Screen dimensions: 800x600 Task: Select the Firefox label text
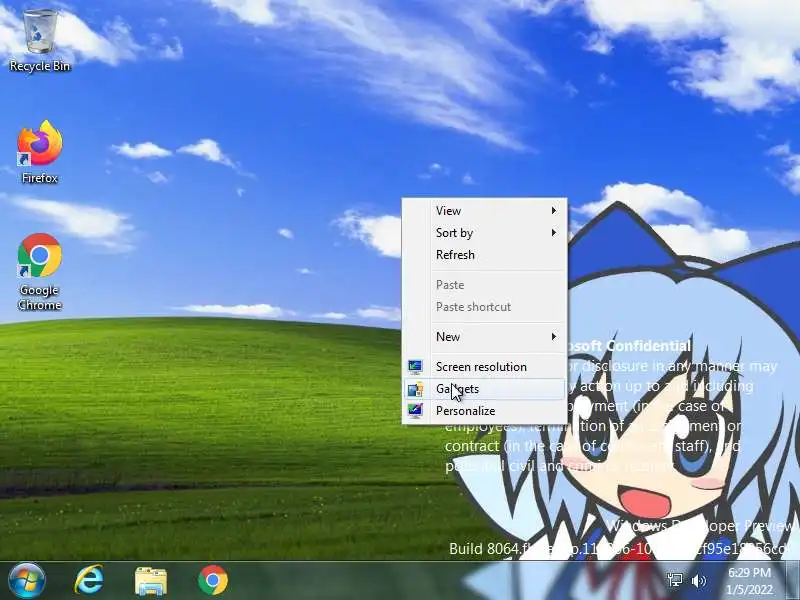[40, 179]
